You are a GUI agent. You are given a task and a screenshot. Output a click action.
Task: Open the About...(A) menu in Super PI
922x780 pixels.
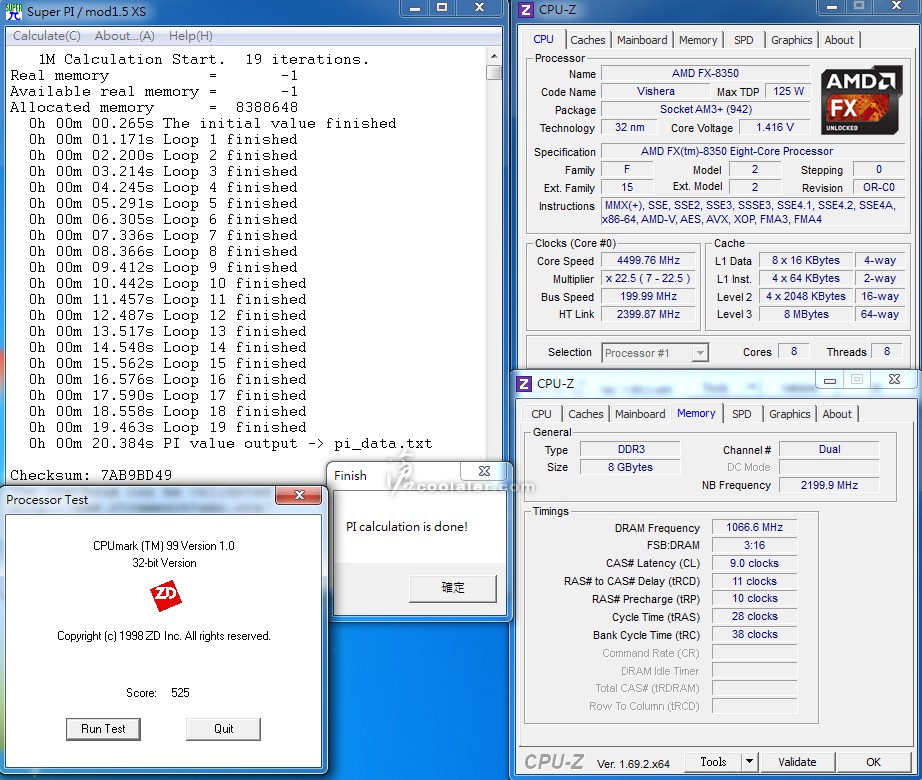pyautogui.click(x=124, y=36)
